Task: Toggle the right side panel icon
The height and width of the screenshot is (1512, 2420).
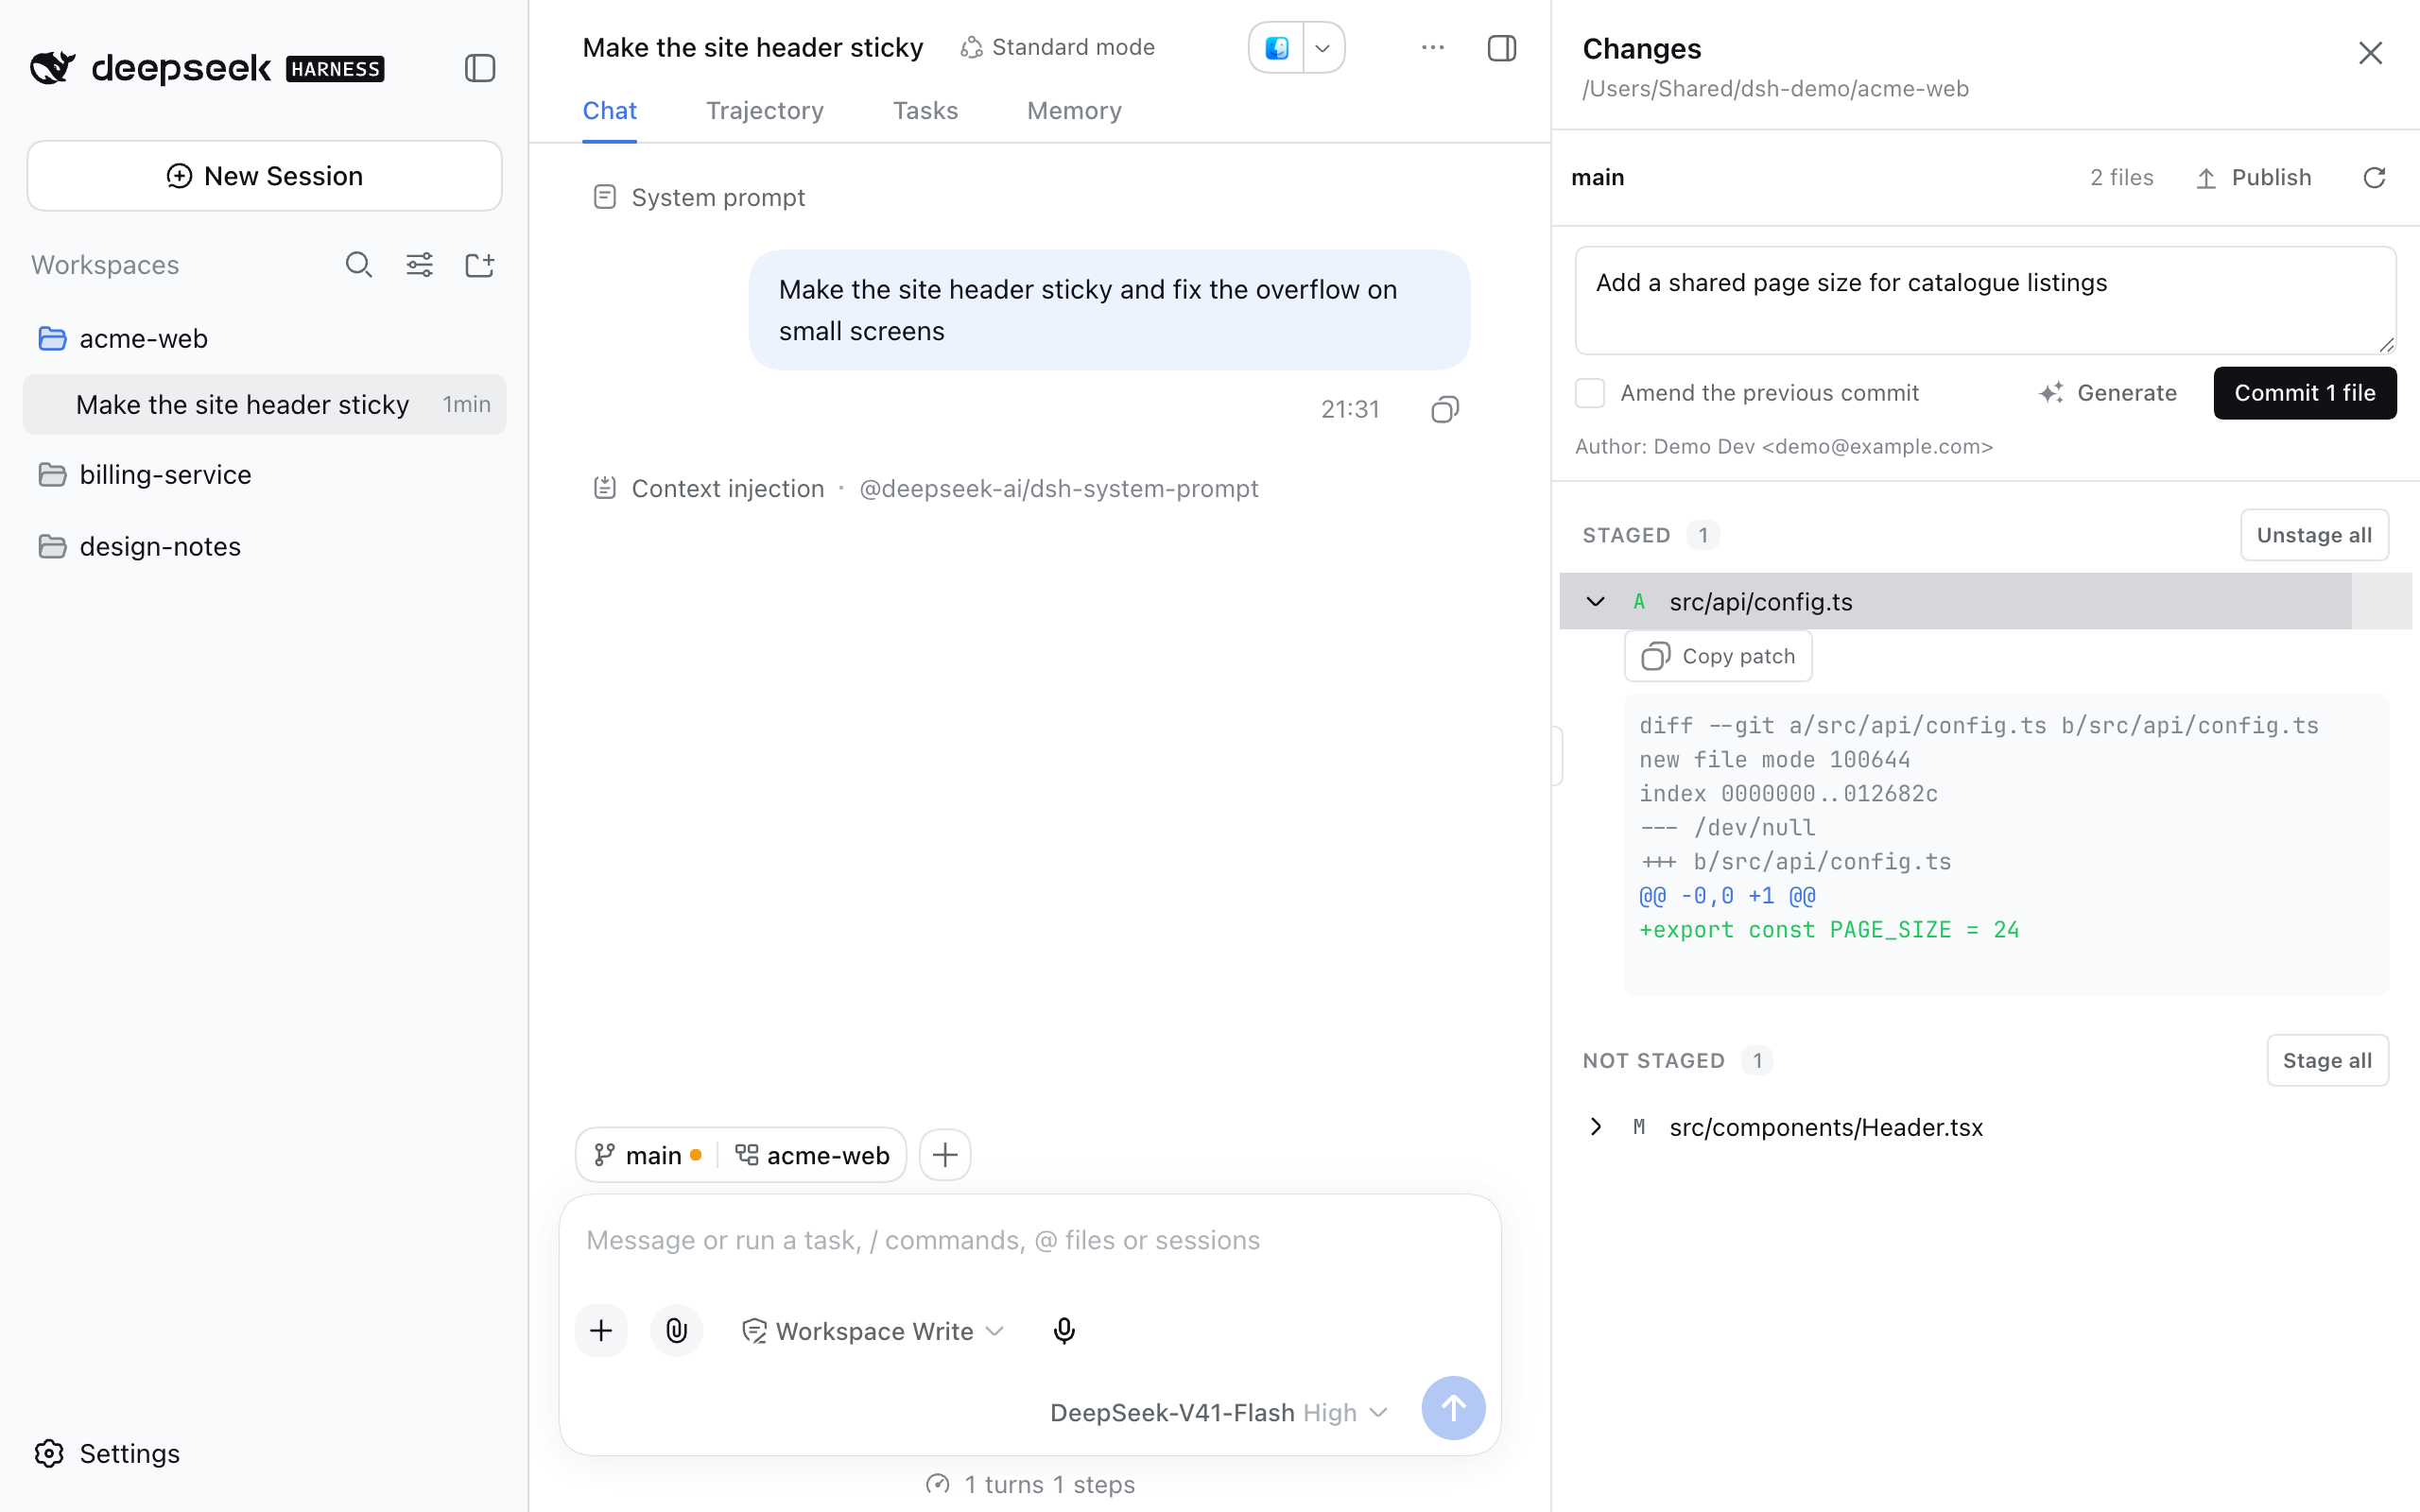Action: [x=1502, y=48]
